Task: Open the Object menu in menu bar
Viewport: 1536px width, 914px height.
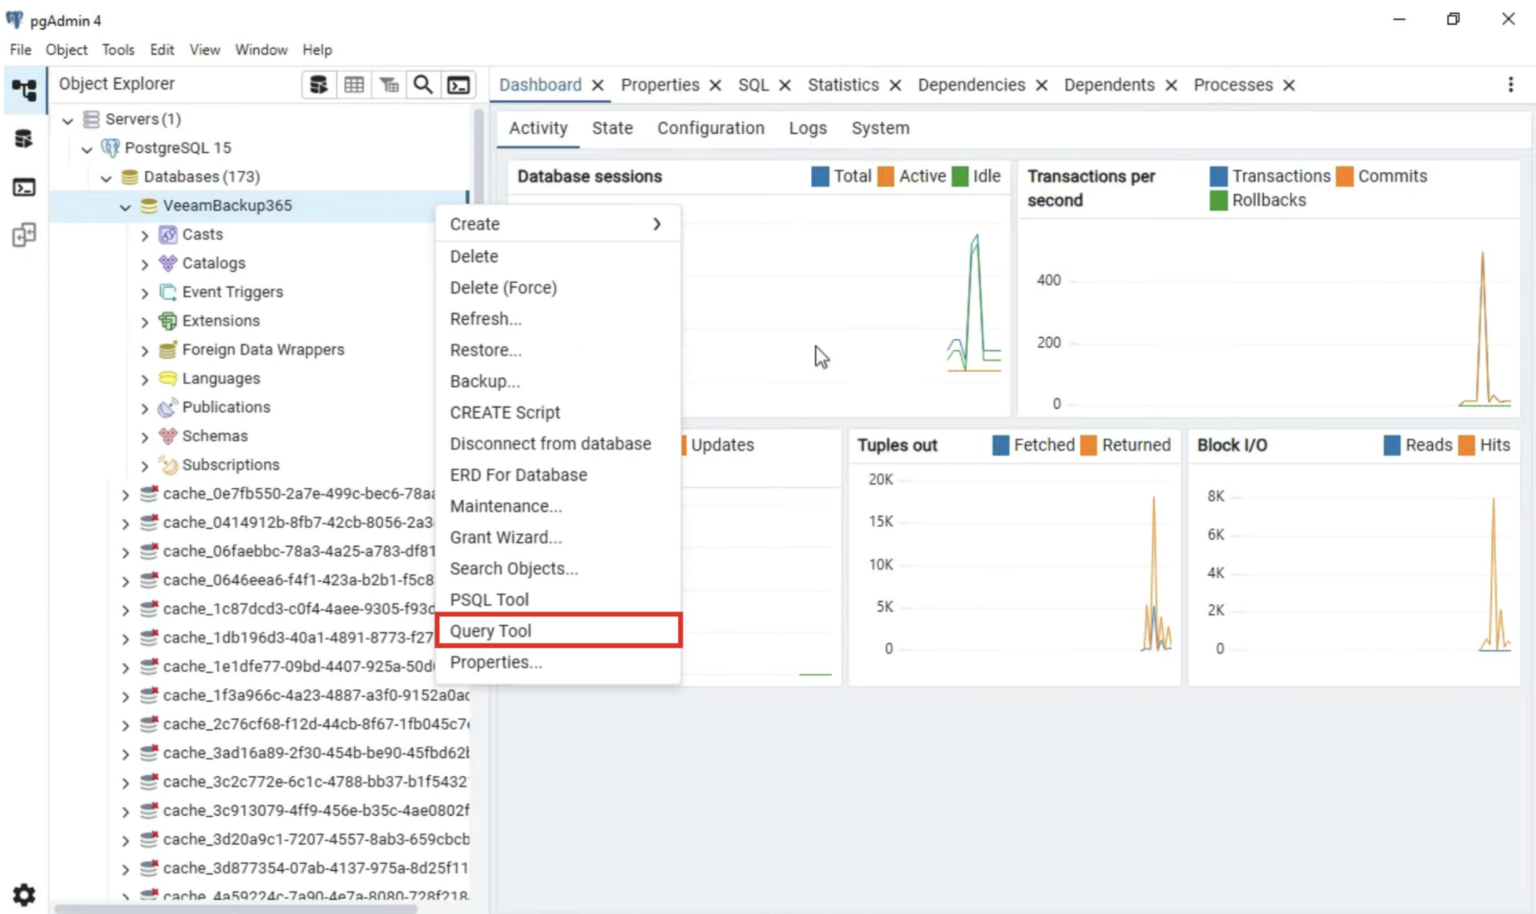Action: pyautogui.click(x=66, y=50)
